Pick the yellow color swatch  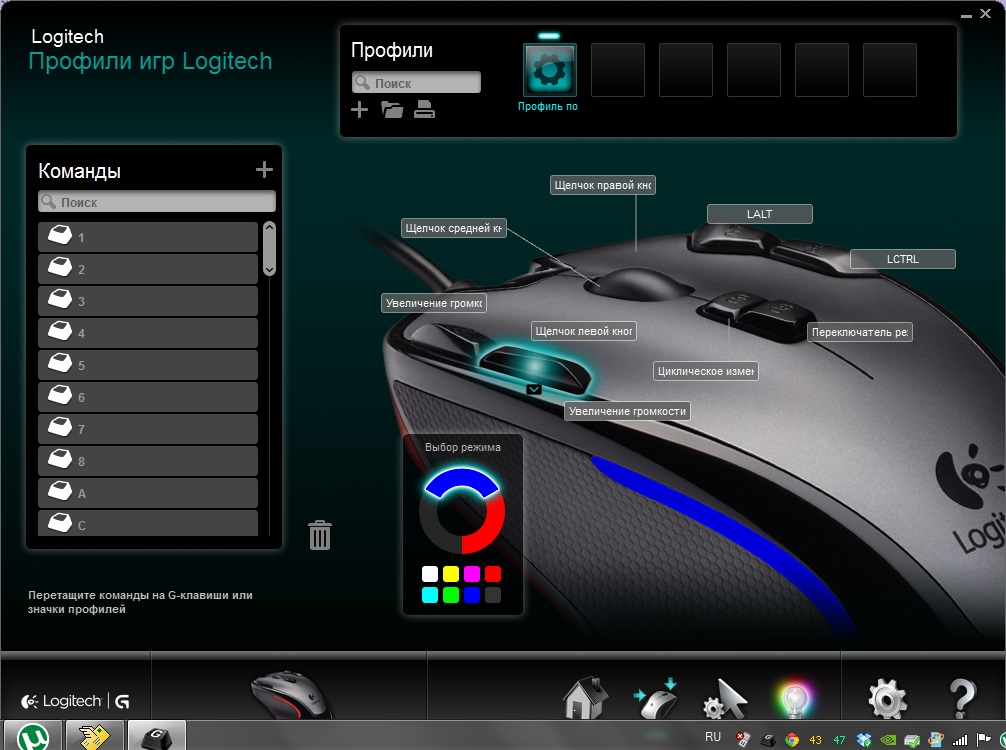pyautogui.click(x=451, y=574)
